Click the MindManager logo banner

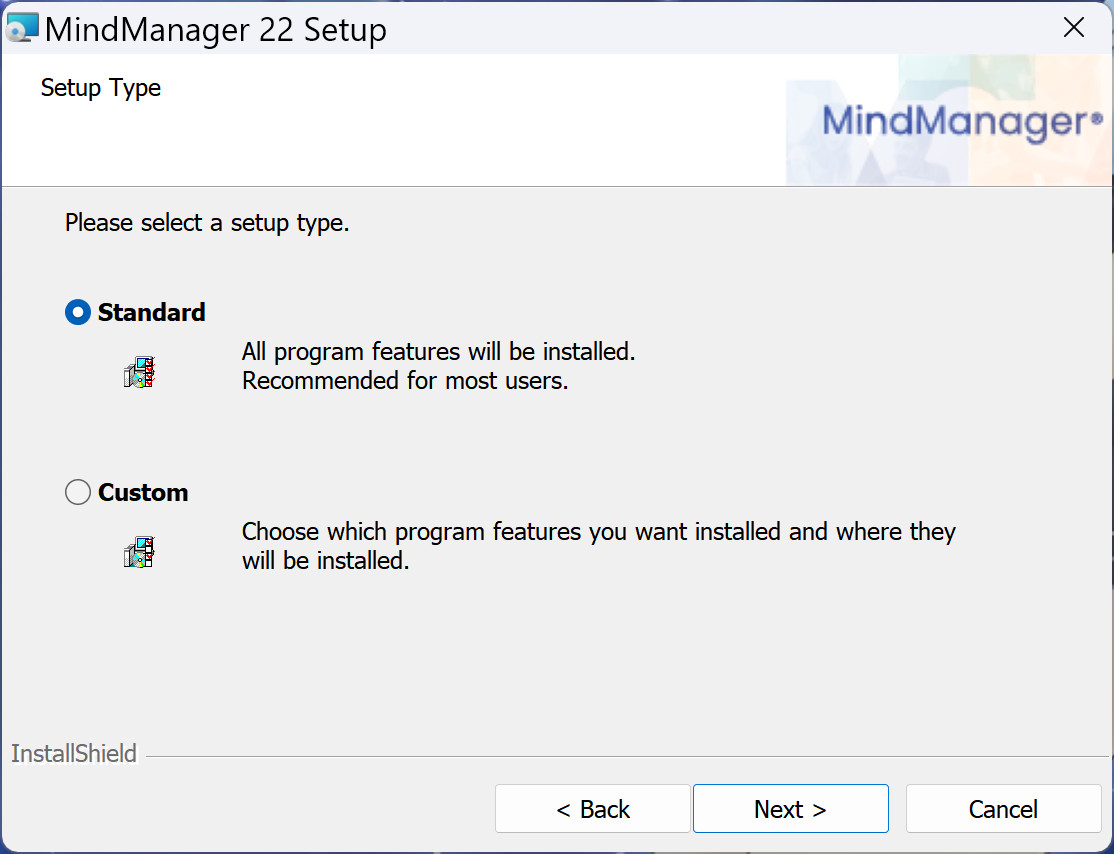pyautogui.click(x=948, y=120)
